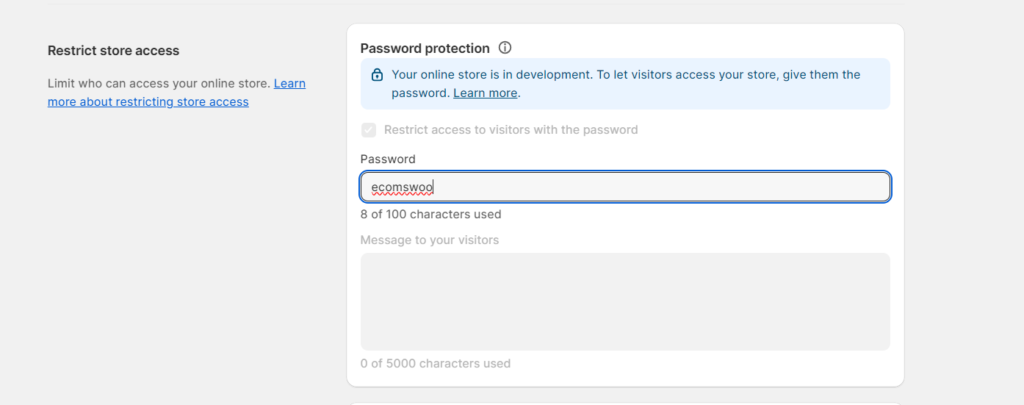Screen dimensions: 1024x405
Task: Click the '8 of 100 characters used' counter
Action: pyautogui.click(x=431, y=214)
